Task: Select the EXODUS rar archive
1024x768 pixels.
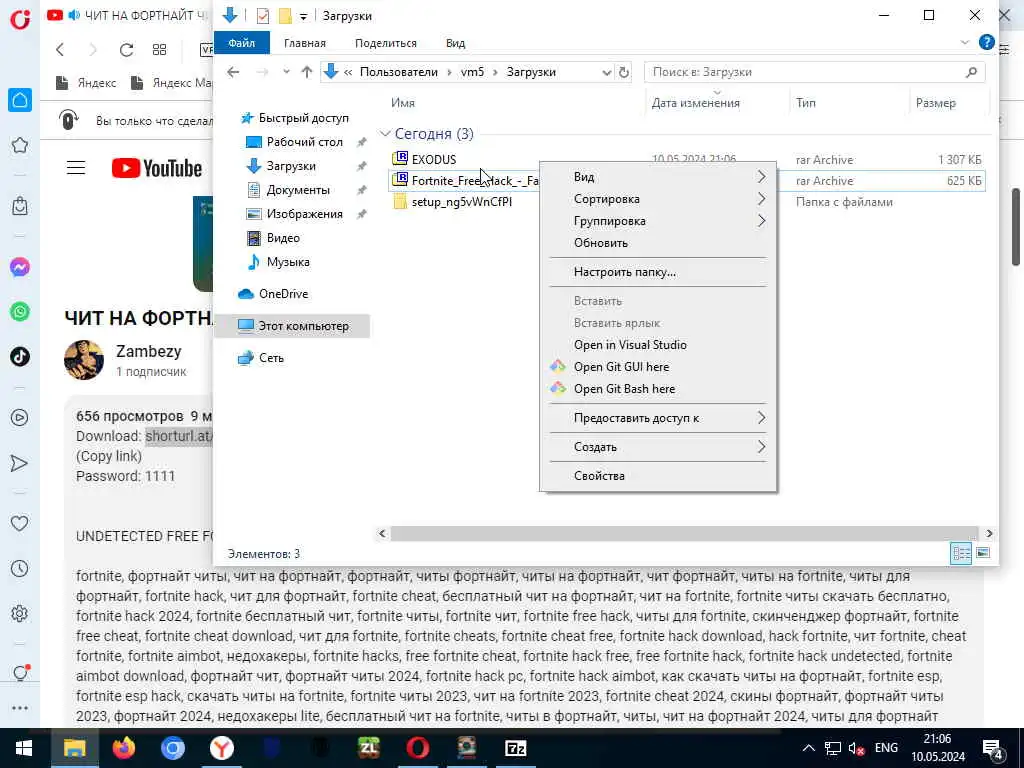Action: coord(434,159)
